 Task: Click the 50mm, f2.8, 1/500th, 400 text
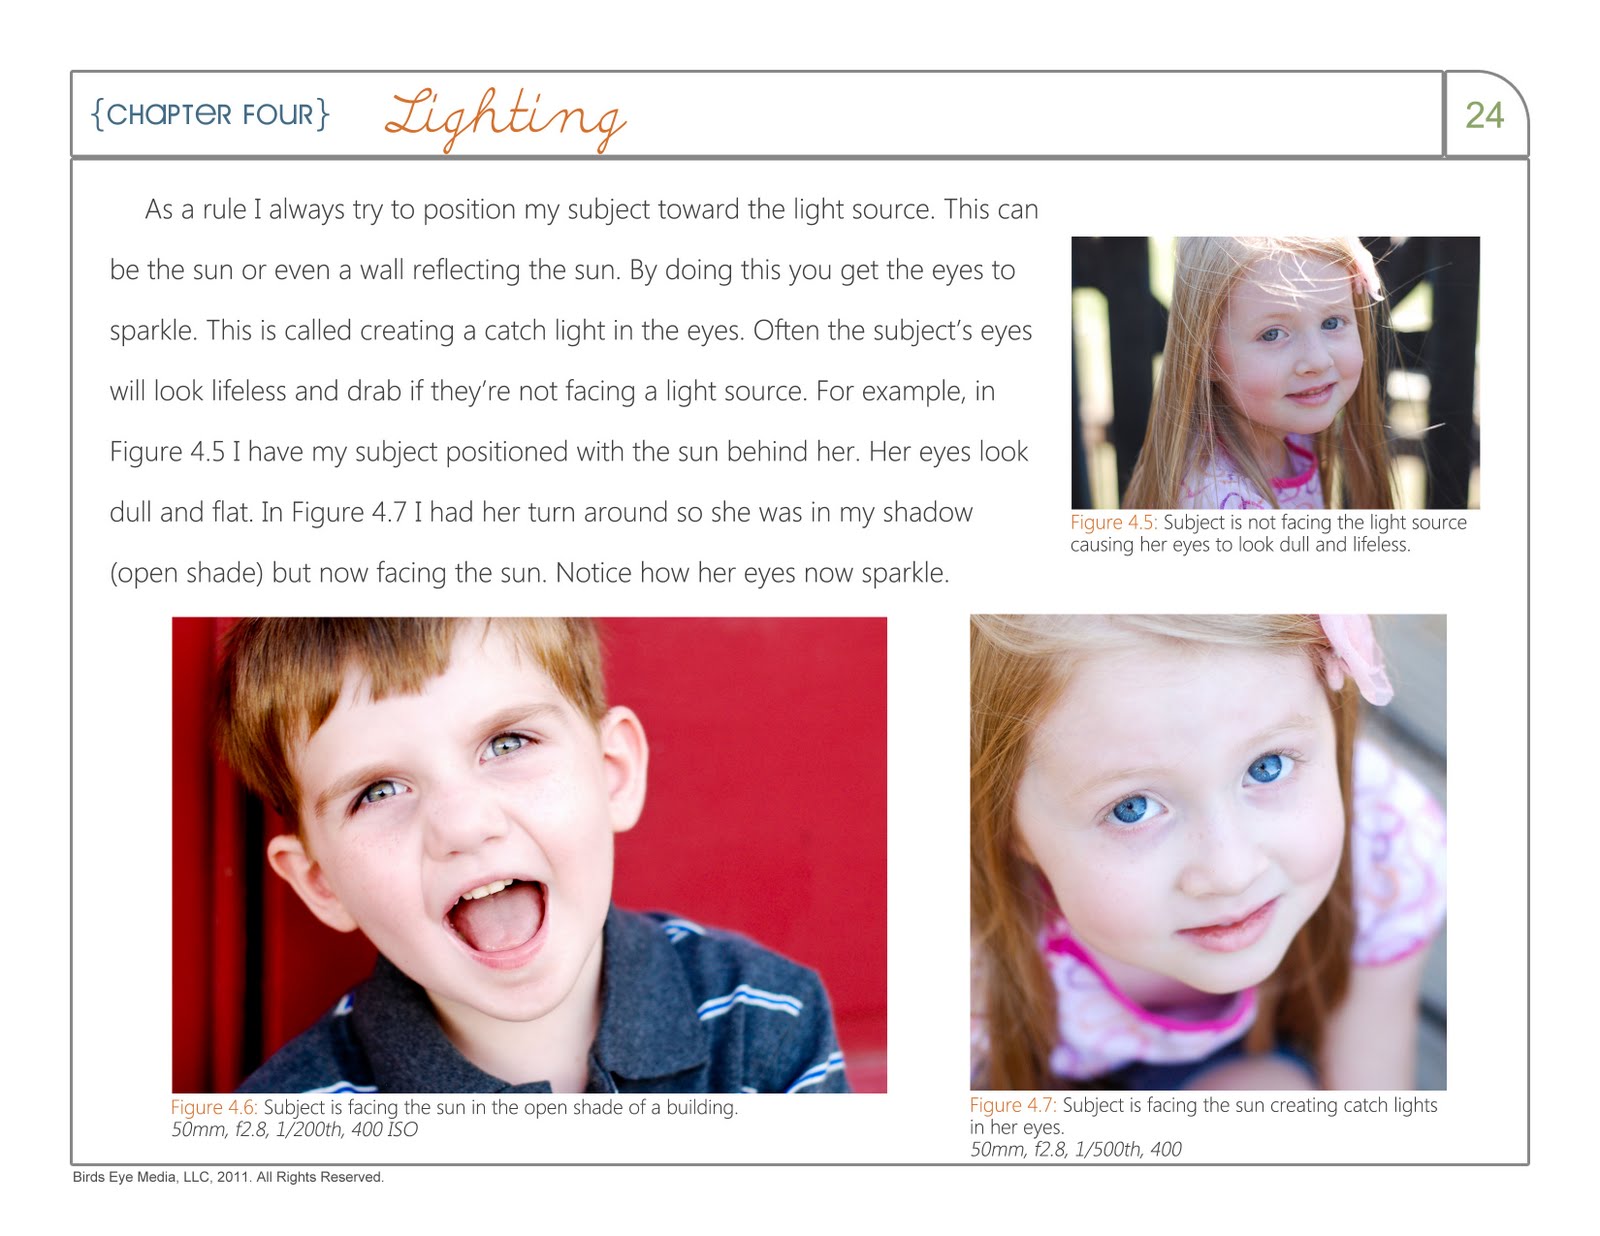(x=1076, y=1149)
